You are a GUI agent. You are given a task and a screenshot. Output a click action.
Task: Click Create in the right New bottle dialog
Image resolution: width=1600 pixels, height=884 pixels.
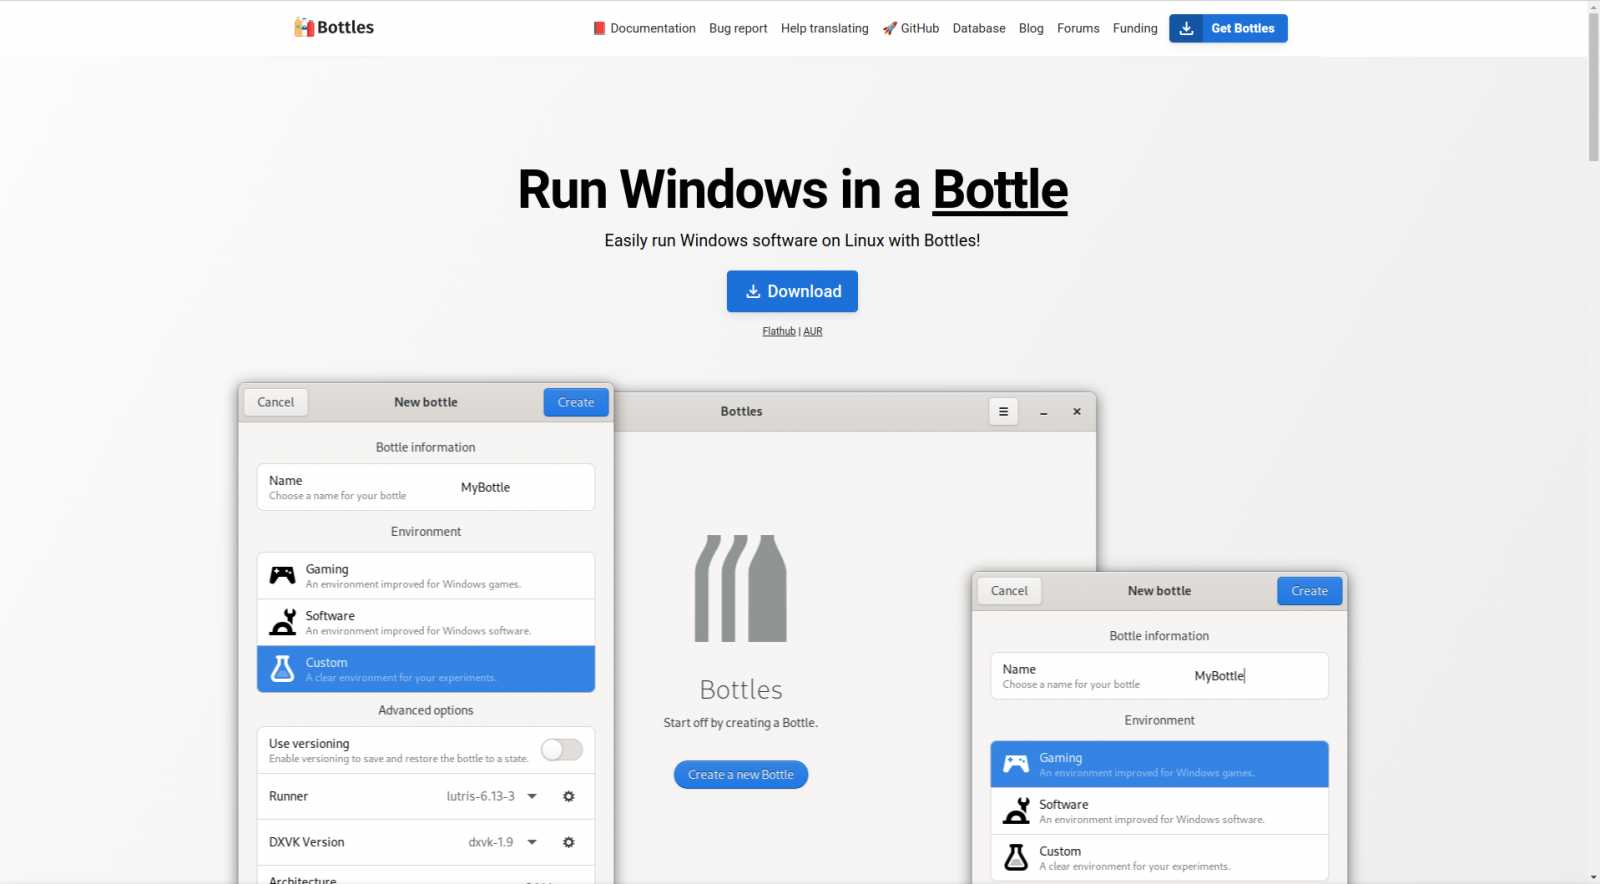click(x=1310, y=591)
